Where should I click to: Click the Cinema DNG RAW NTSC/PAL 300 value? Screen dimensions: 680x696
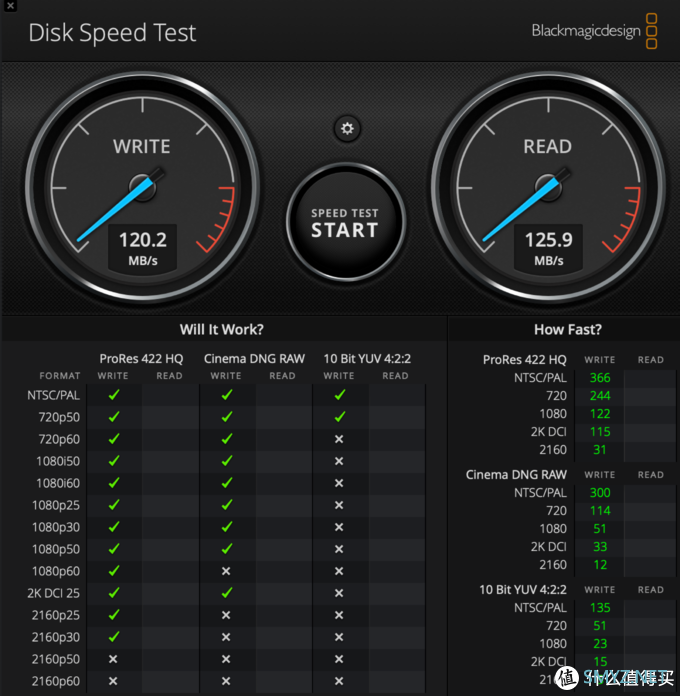click(x=600, y=493)
